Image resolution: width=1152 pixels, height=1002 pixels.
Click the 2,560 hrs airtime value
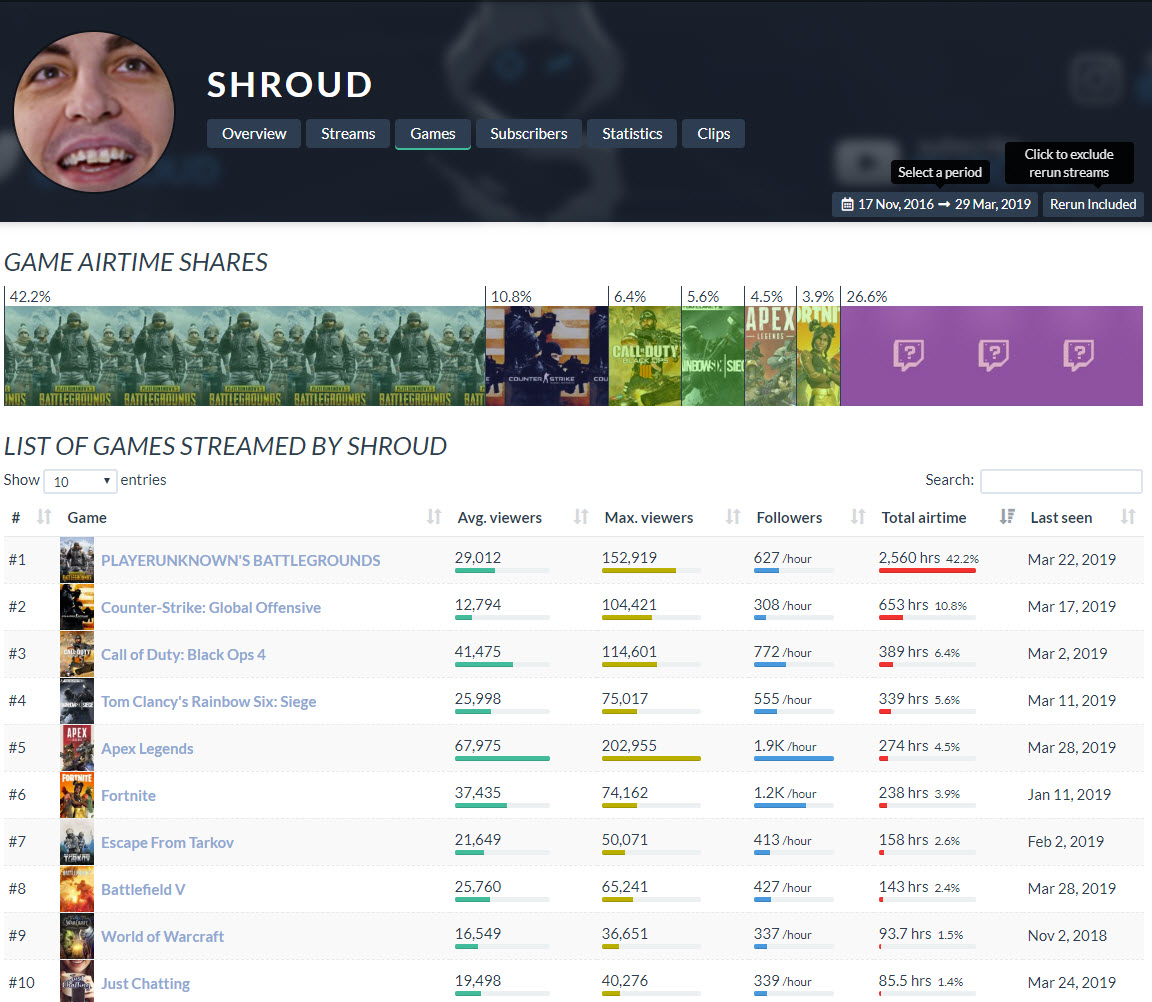[910, 558]
